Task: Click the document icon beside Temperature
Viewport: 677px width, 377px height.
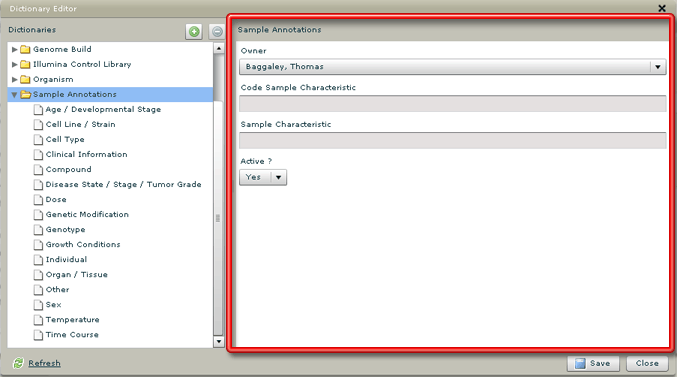Action: pos(38,320)
